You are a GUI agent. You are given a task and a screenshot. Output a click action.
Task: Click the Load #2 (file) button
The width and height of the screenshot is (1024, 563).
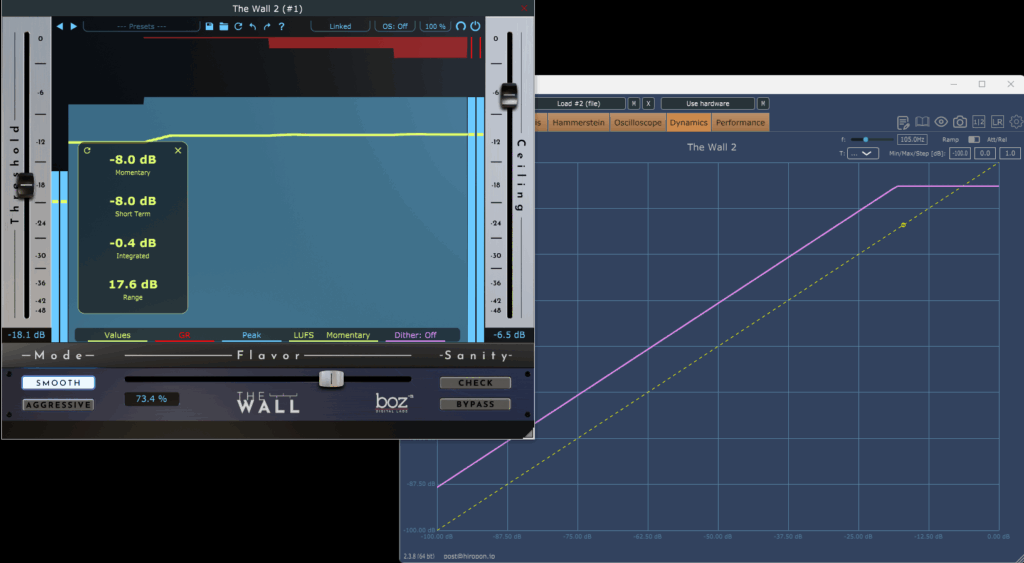point(579,103)
